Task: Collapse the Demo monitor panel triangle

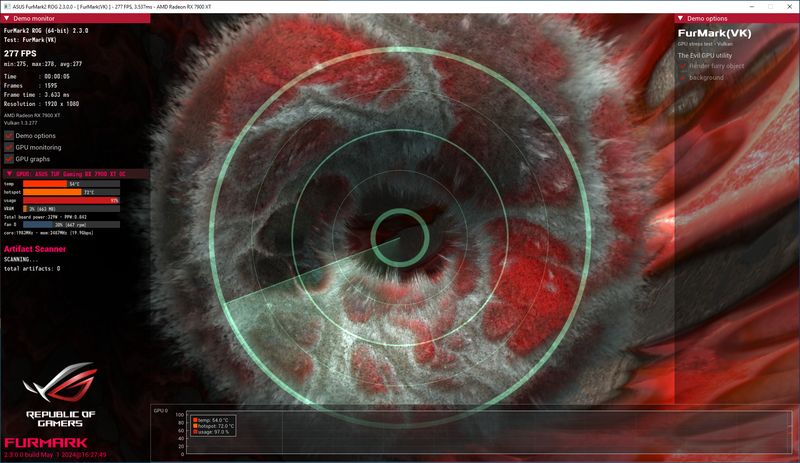Action: pyautogui.click(x=7, y=18)
